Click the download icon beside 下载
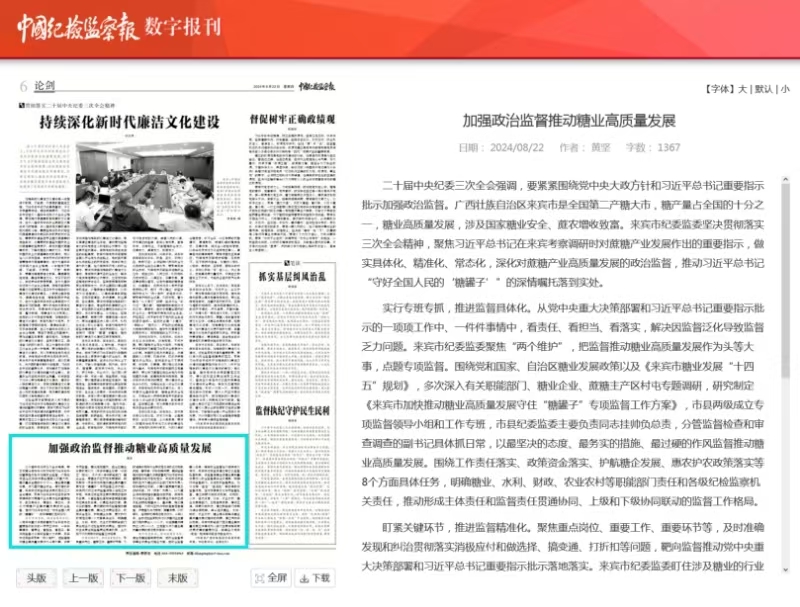Image resolution: width=800 pixels, height=607 pixels. click(305, 578)
